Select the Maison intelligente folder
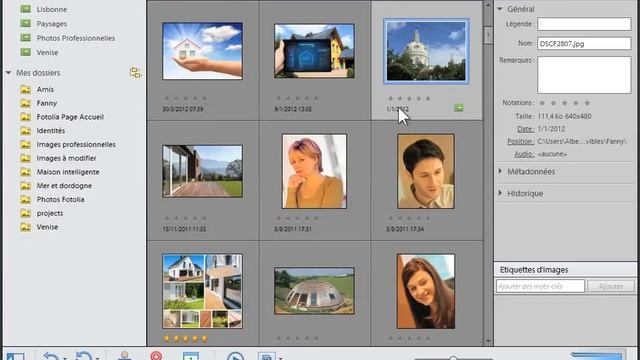Viewport: 640px width, 360px height. pyautogui.click(x=68, y=172)
